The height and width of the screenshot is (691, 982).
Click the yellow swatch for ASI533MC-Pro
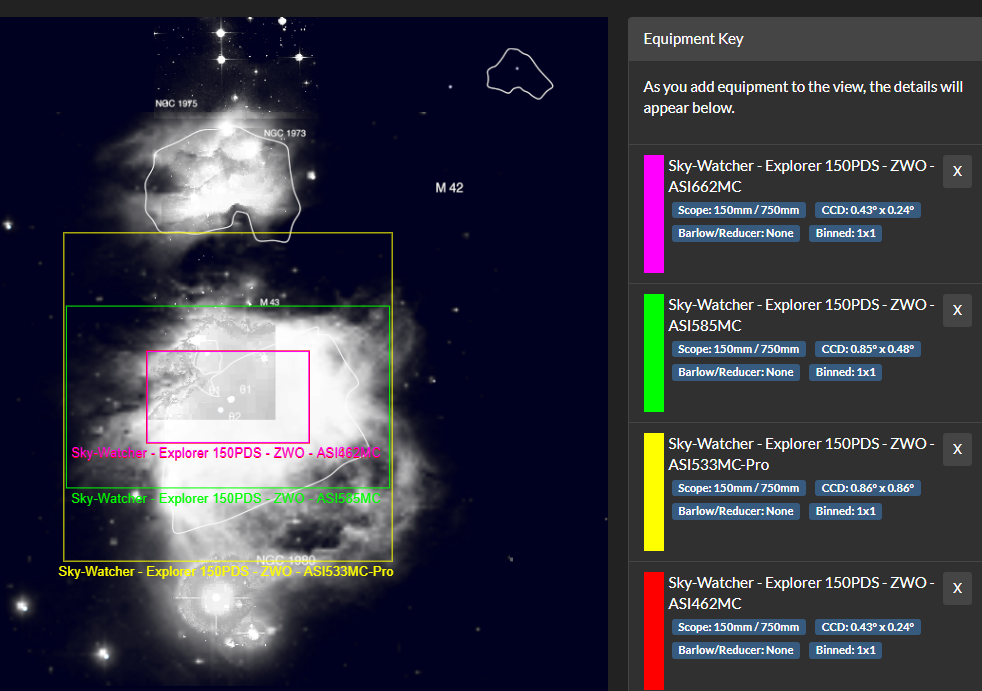(654, 492)
